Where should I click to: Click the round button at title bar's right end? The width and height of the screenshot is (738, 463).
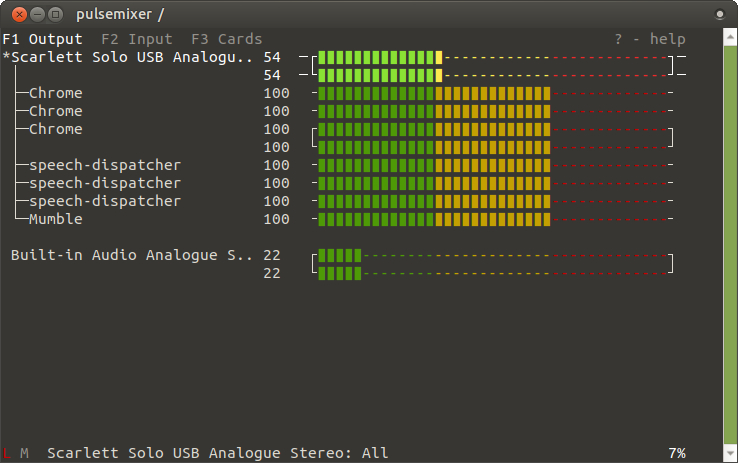[722, 14]
